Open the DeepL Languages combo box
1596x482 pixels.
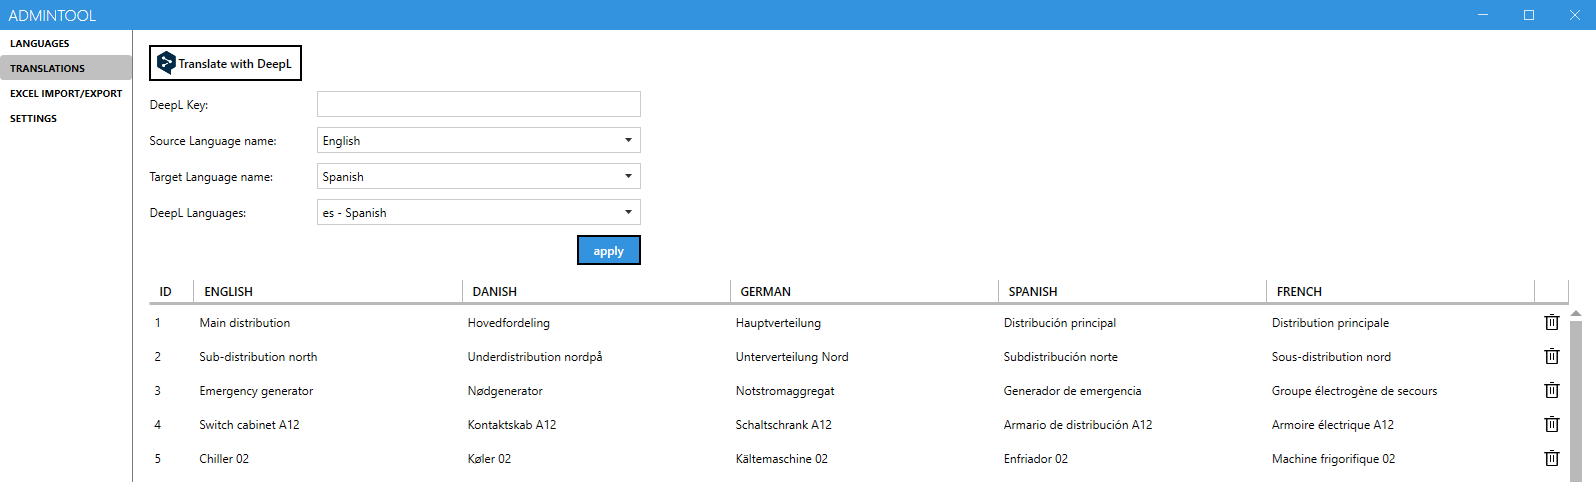[x=478, y=213]
